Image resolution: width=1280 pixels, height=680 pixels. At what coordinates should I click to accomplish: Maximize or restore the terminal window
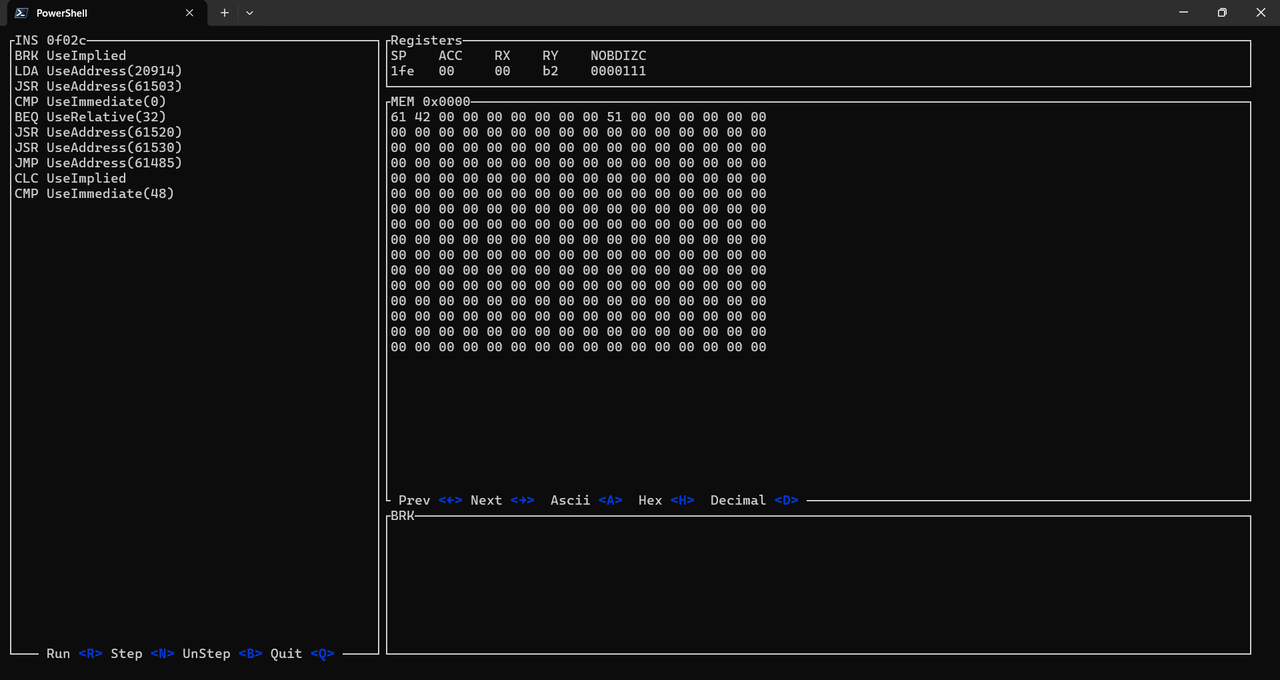(x=1222, y=13)
